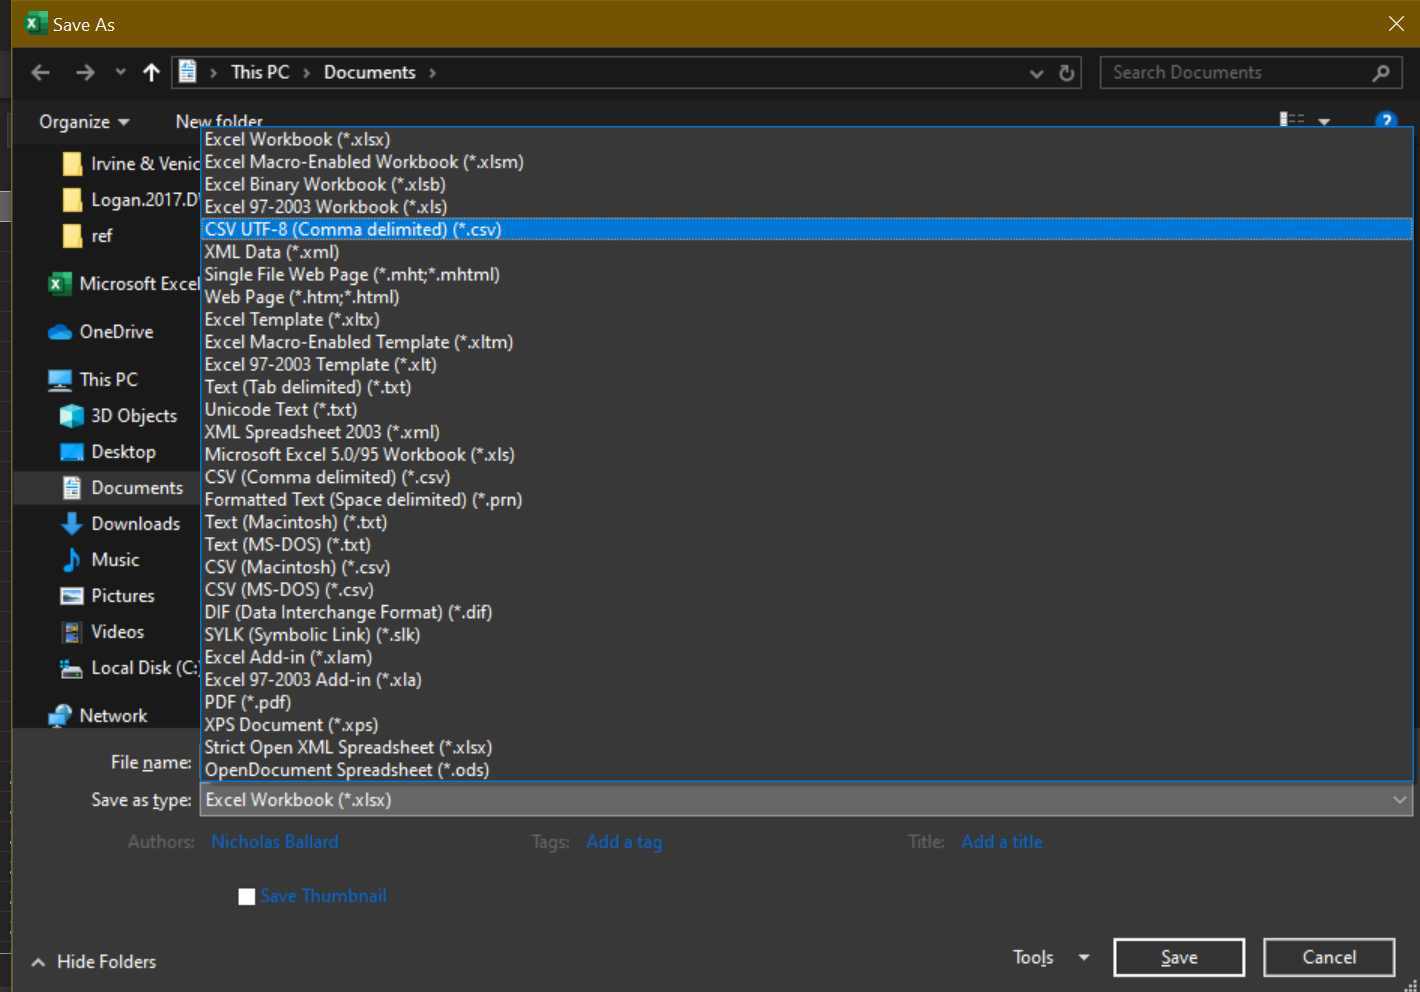Enable the Save Thumbnail checkbox

pyautogui.click(x=246, y=897)
